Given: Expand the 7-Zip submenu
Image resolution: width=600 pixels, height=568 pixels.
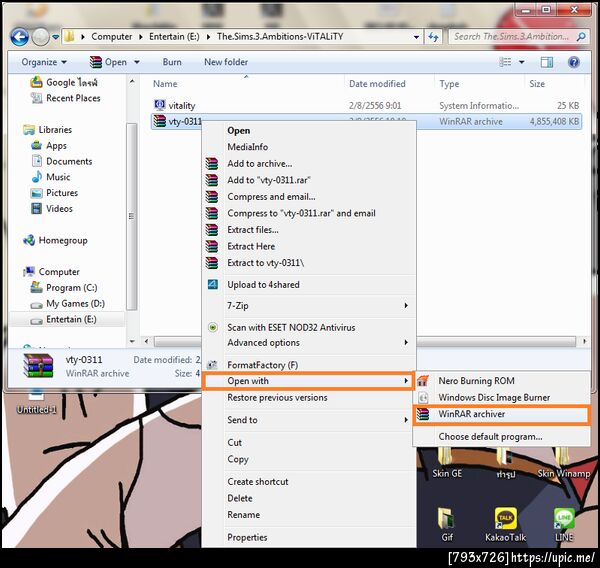Looking at the screenshot, I should click(308, 305).
